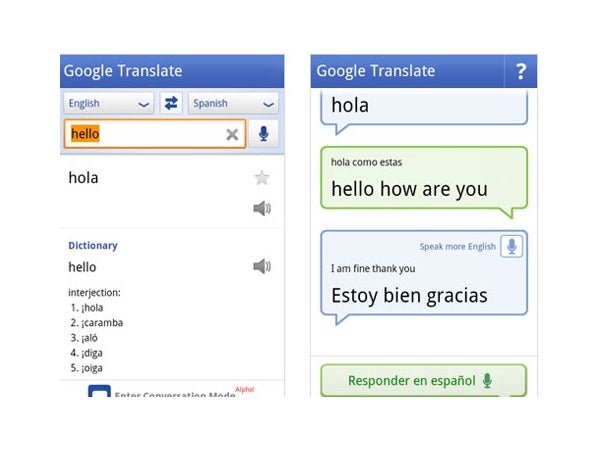Open the English source language dropdown
Viewport: 600px width, 450px height.
(x=109, y=103)
